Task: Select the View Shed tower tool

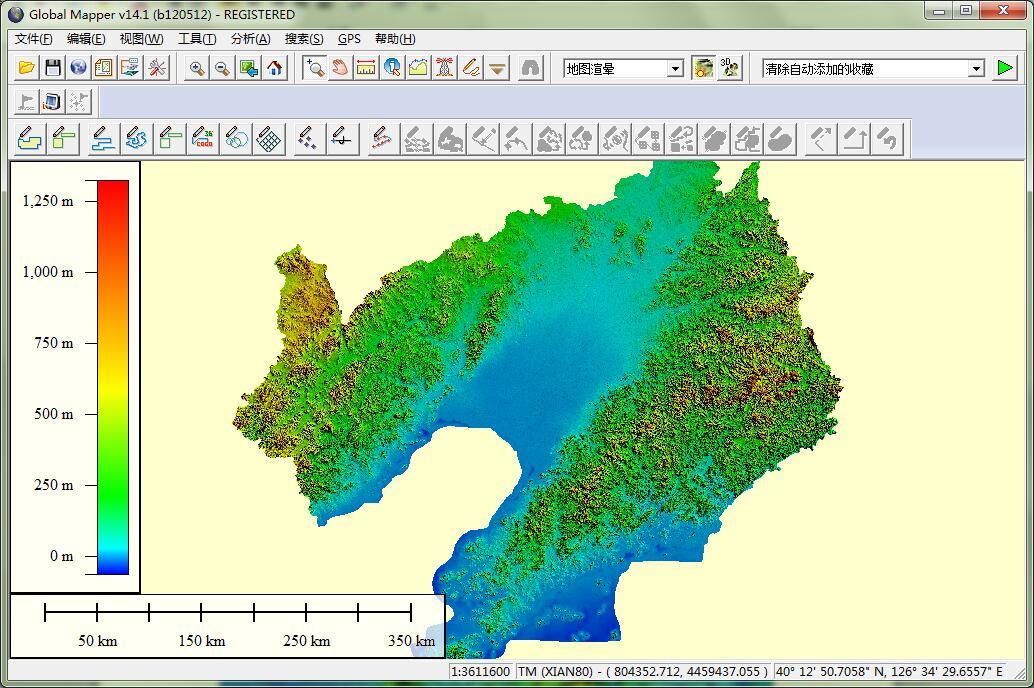Action: click(444, 68)
